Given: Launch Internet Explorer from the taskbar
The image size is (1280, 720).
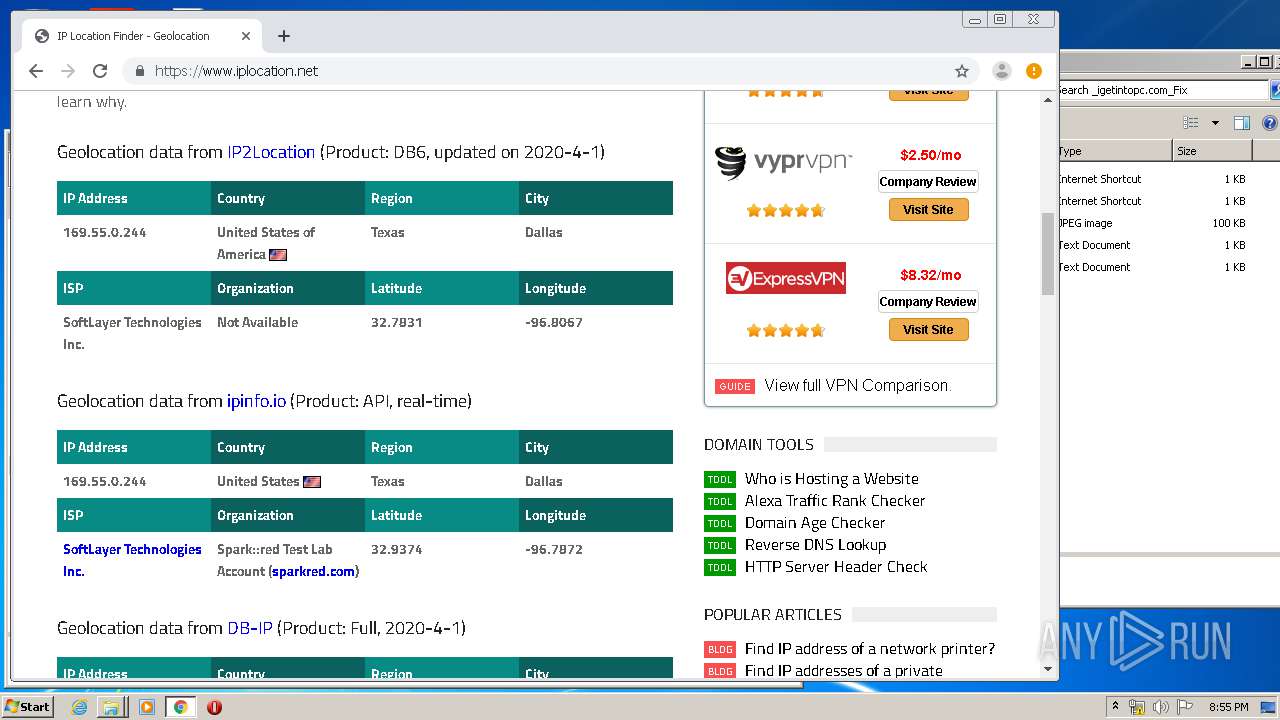Looking at the screenshot, I should [80, 707].
